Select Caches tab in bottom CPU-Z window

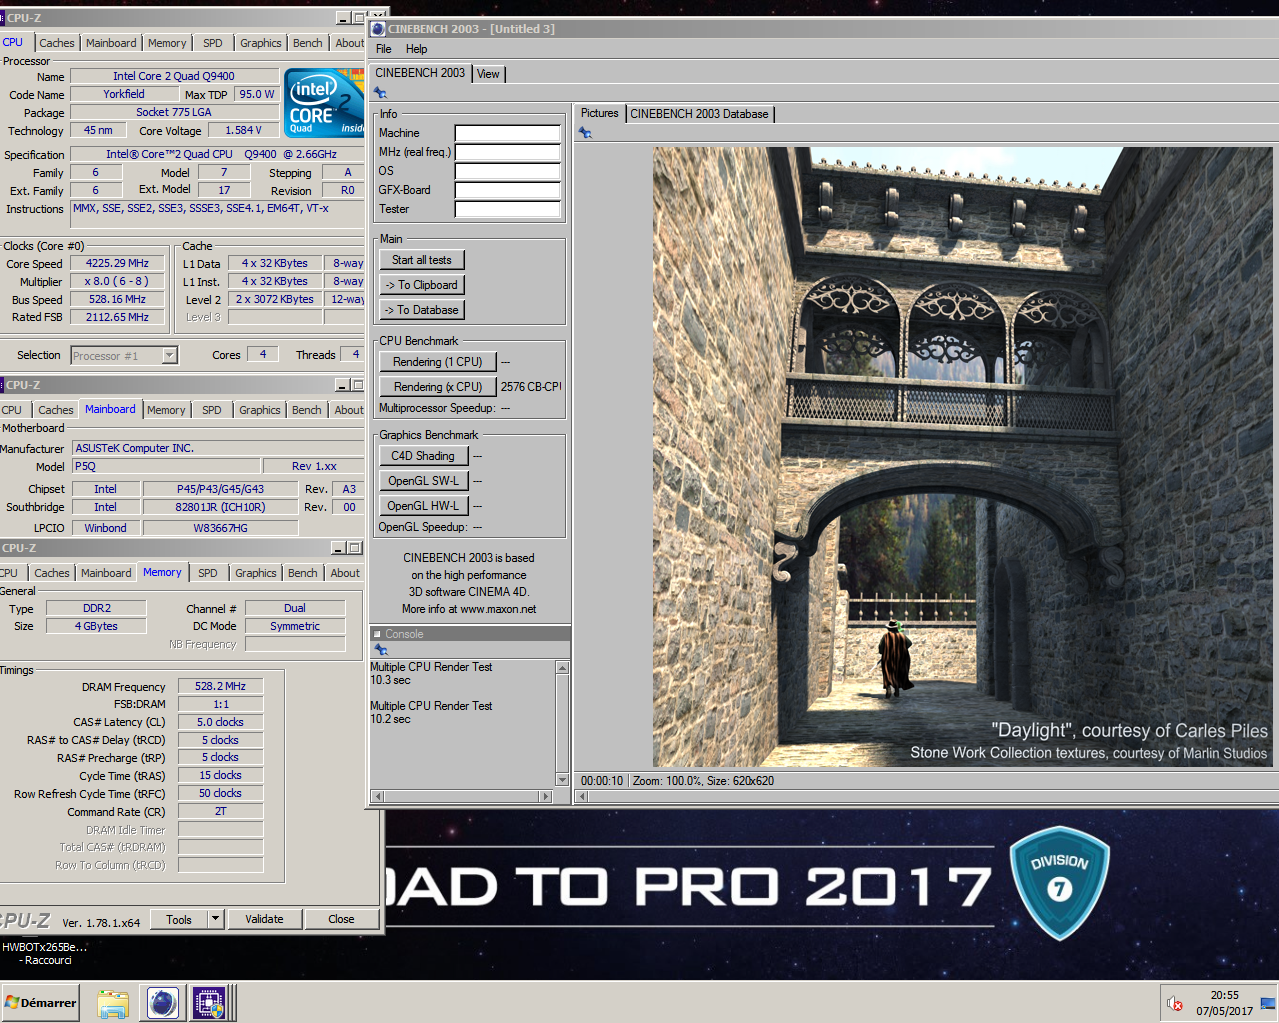click(x=52, y=573)
